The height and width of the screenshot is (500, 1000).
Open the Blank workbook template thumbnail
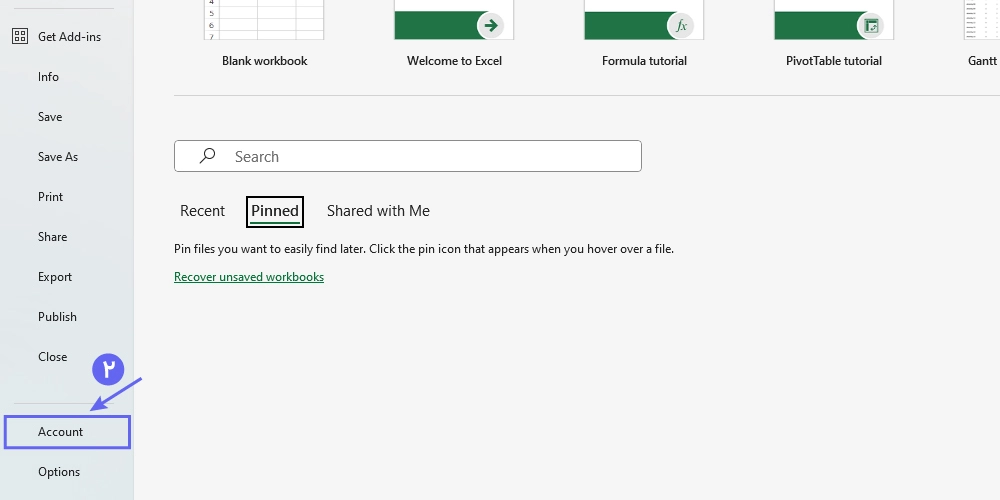pos(264,20)
